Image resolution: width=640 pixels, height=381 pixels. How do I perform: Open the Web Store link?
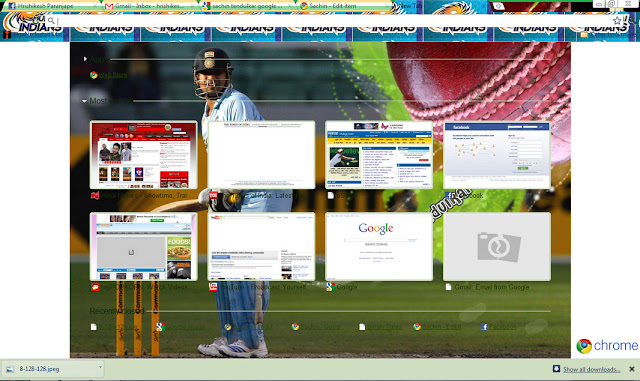pyautogui.click(x=113, y=75)
